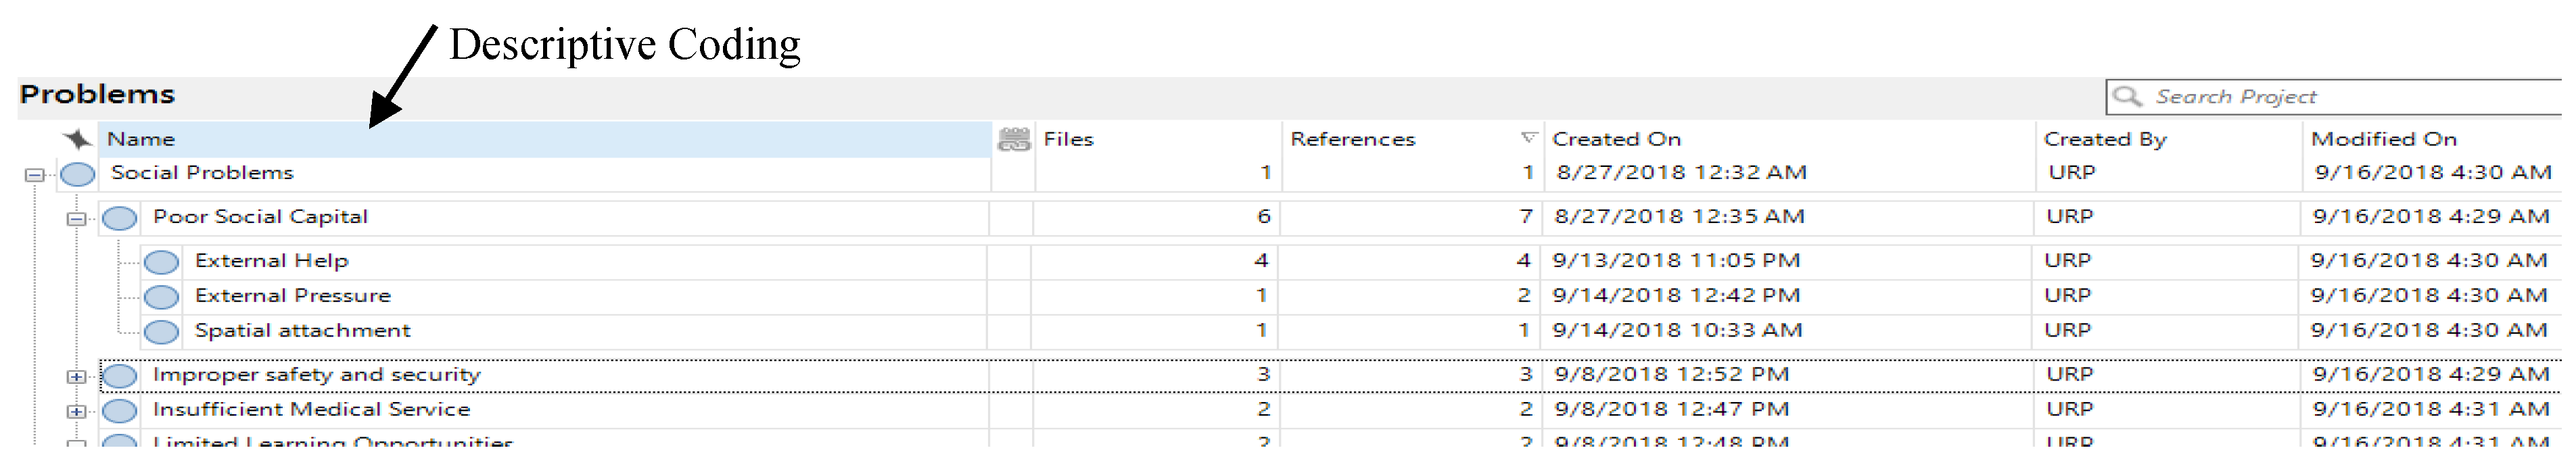
Task: Click the Spatial attachment node icon
Action: pyautogui.click(x=161, y=332)
